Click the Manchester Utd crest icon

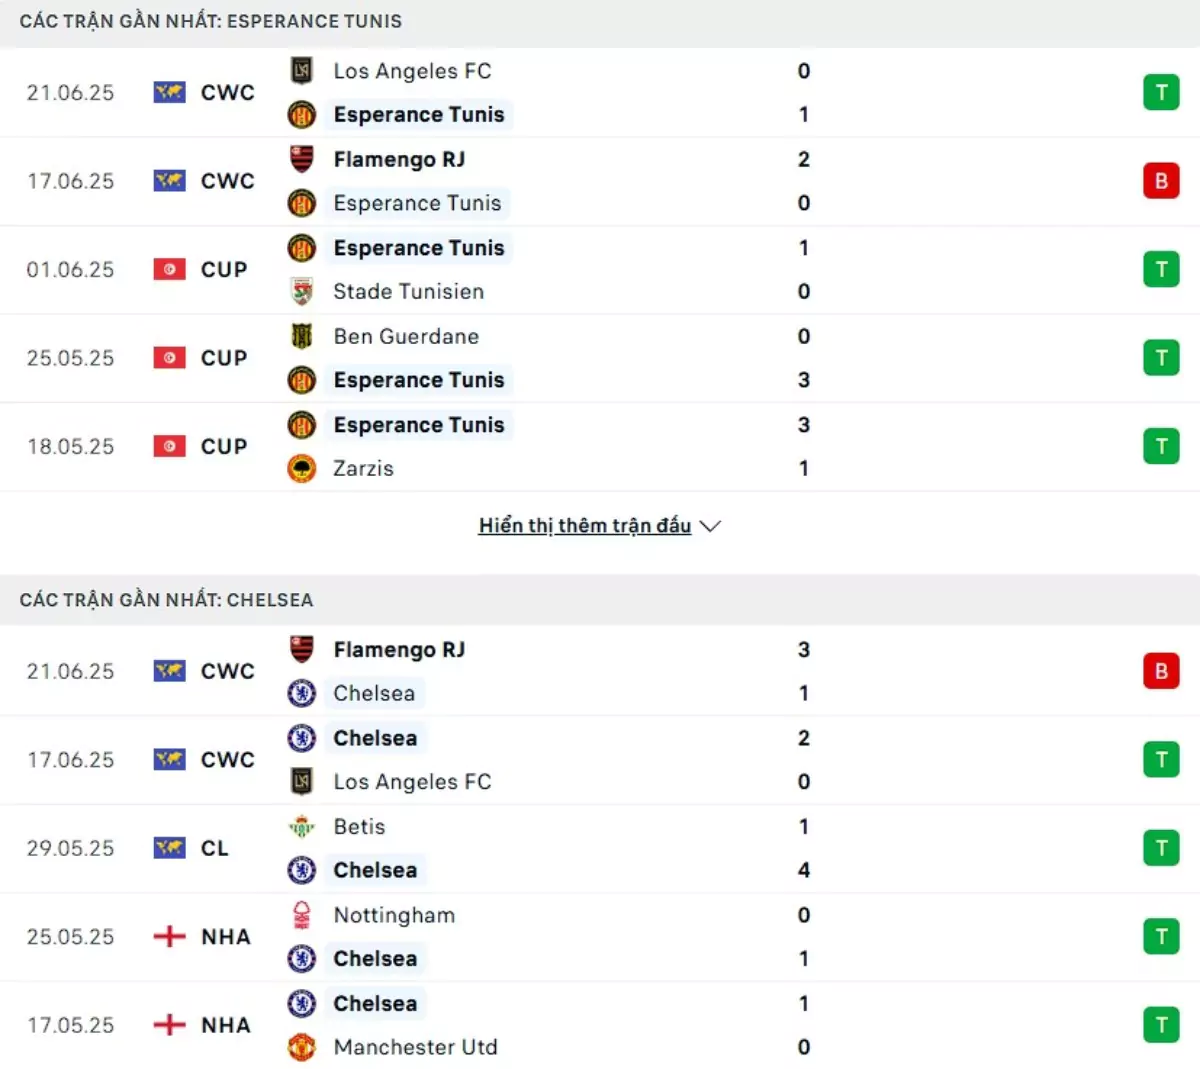click(x=301, y=1047)
